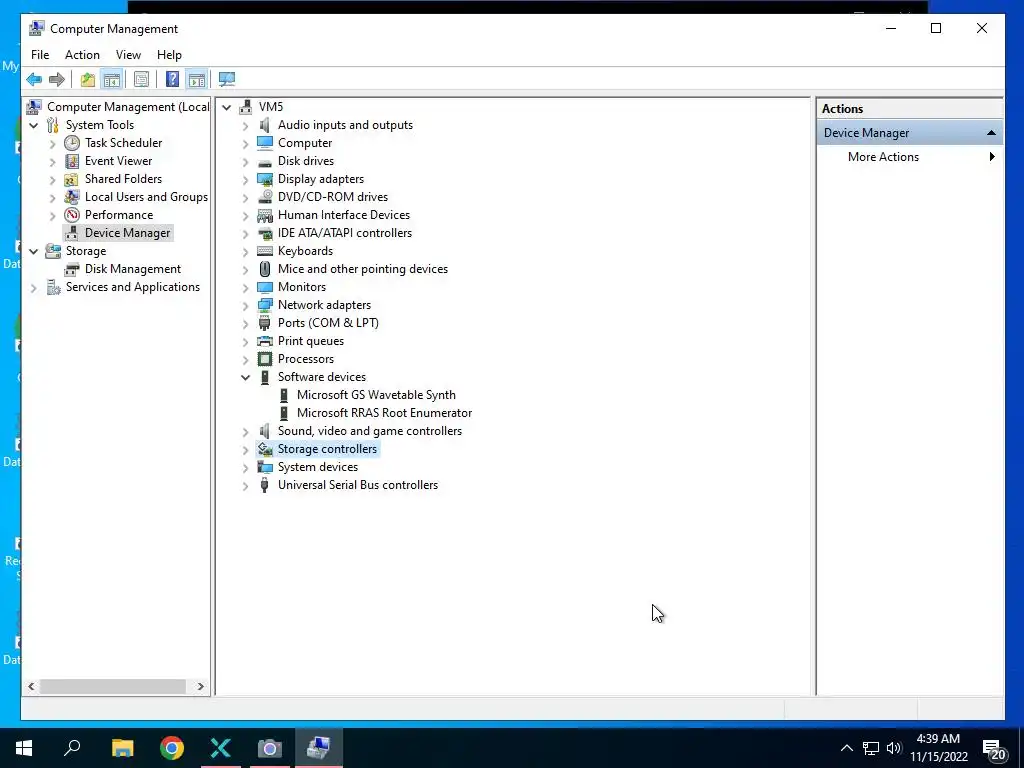The width and height of the screenshot is (1024, 768).
Task: Click the blue Help question mark icon
Action: click(x=172, y=80)
